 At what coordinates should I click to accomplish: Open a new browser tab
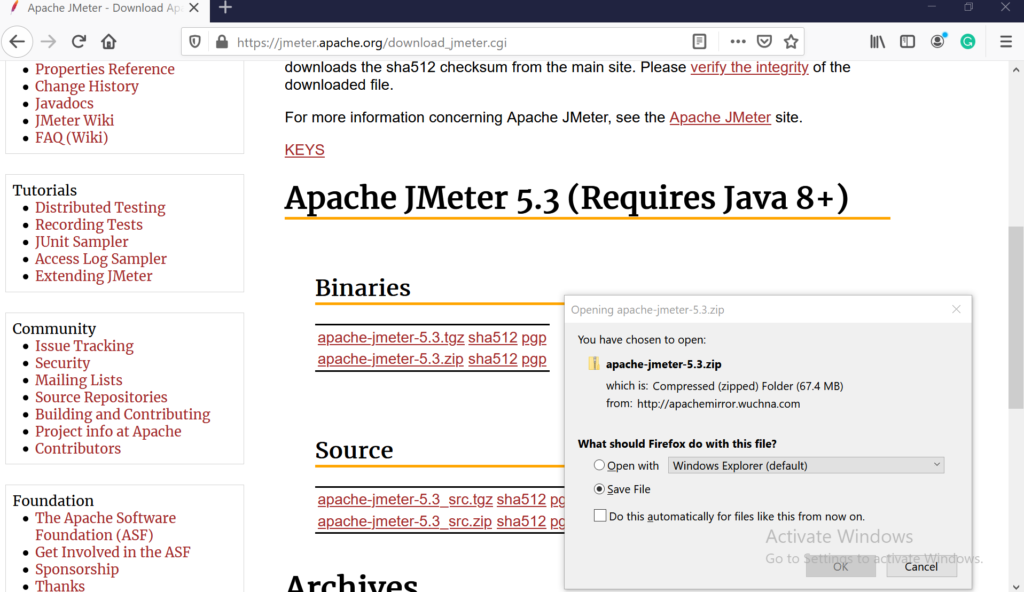coord(224,10)
